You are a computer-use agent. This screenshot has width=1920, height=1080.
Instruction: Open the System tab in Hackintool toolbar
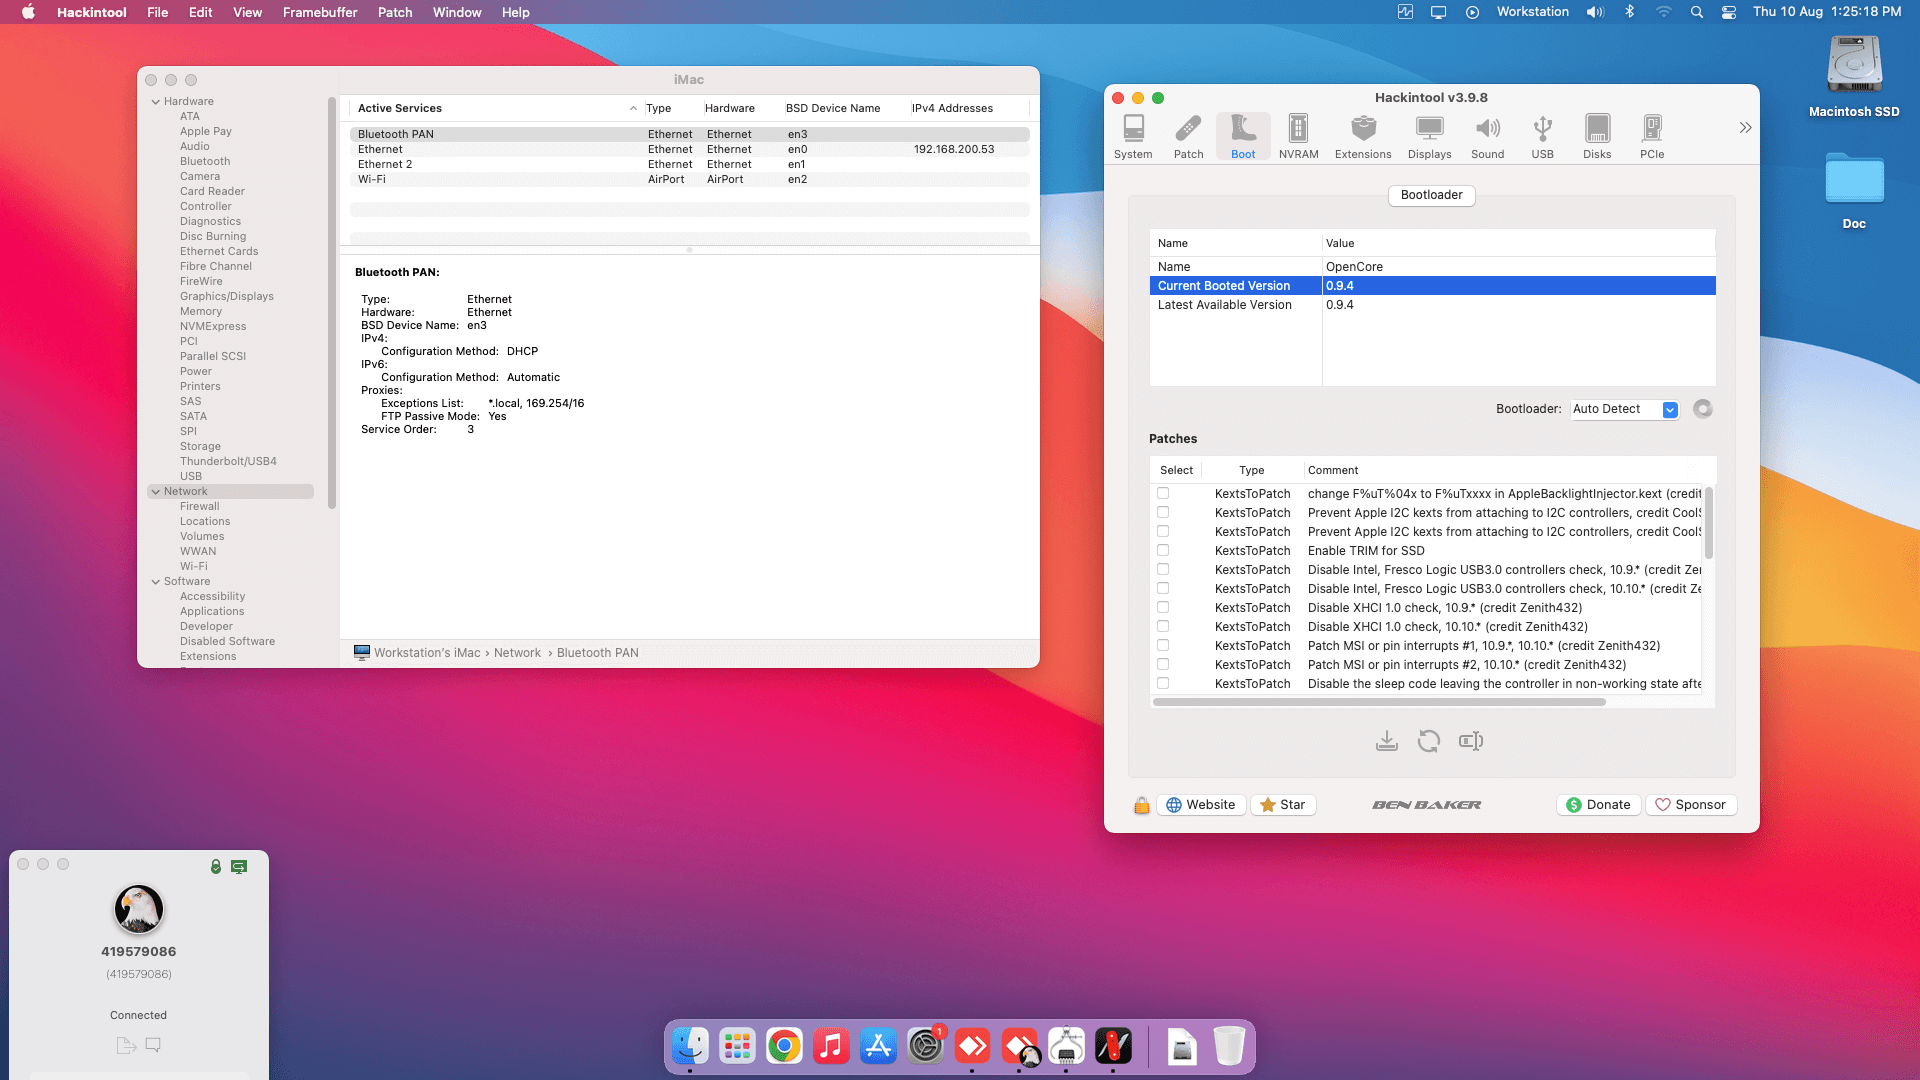click(x=1133, y=136)
